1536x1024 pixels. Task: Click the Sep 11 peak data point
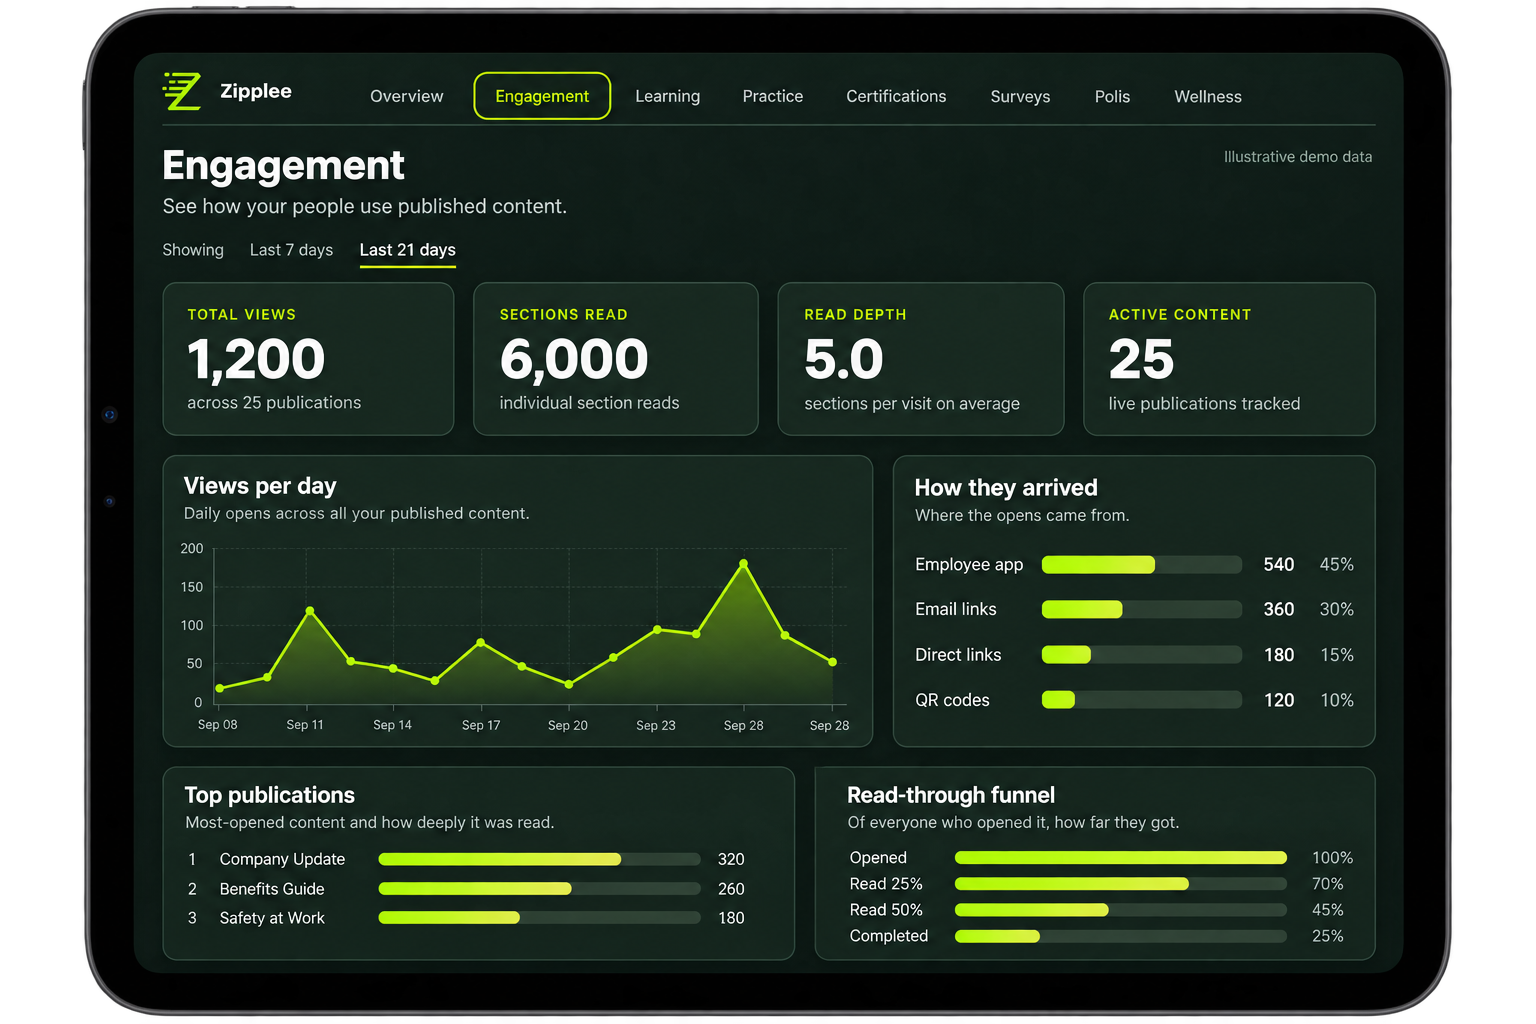click(310, 610)
